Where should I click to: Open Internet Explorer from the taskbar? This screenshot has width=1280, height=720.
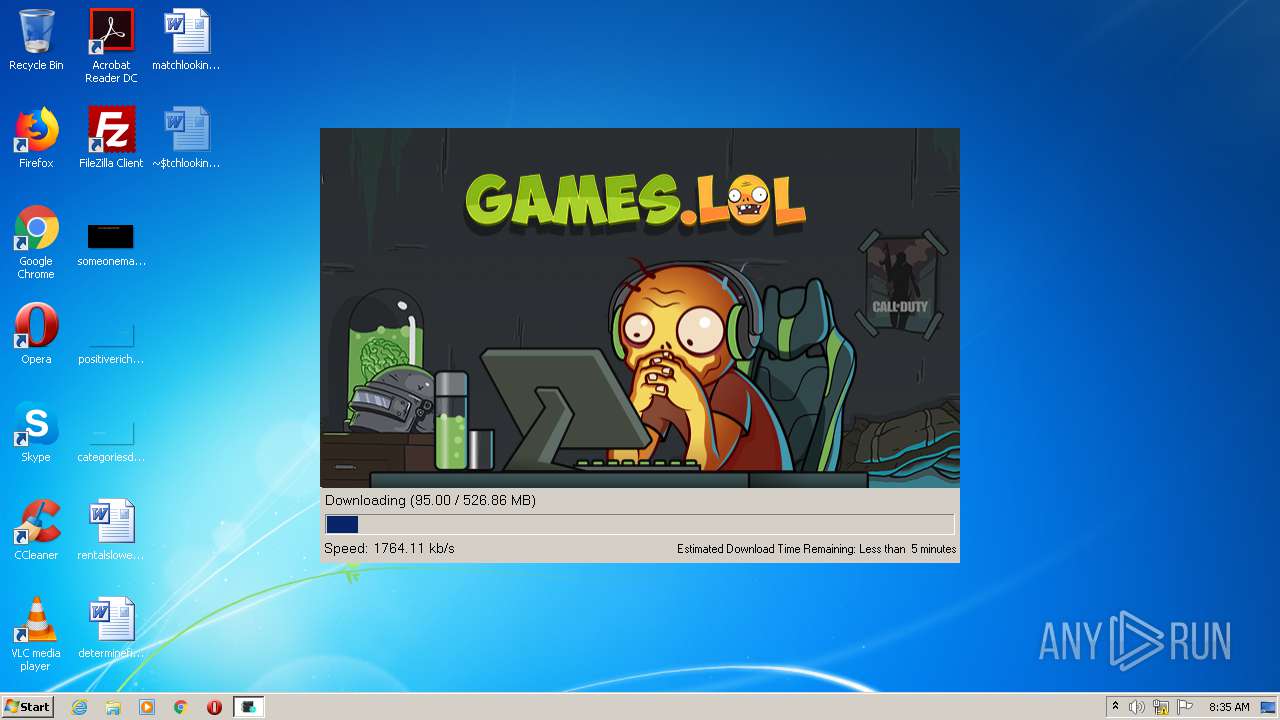(x=80, y=707)
